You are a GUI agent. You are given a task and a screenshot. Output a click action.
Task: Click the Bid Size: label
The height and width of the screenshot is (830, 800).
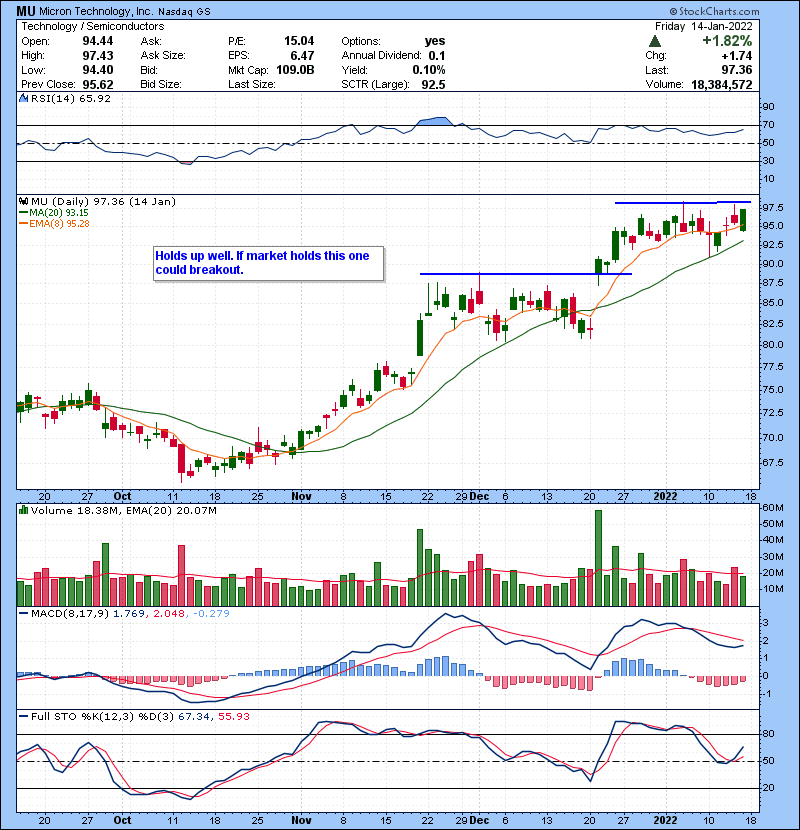[x=161, y=84]
